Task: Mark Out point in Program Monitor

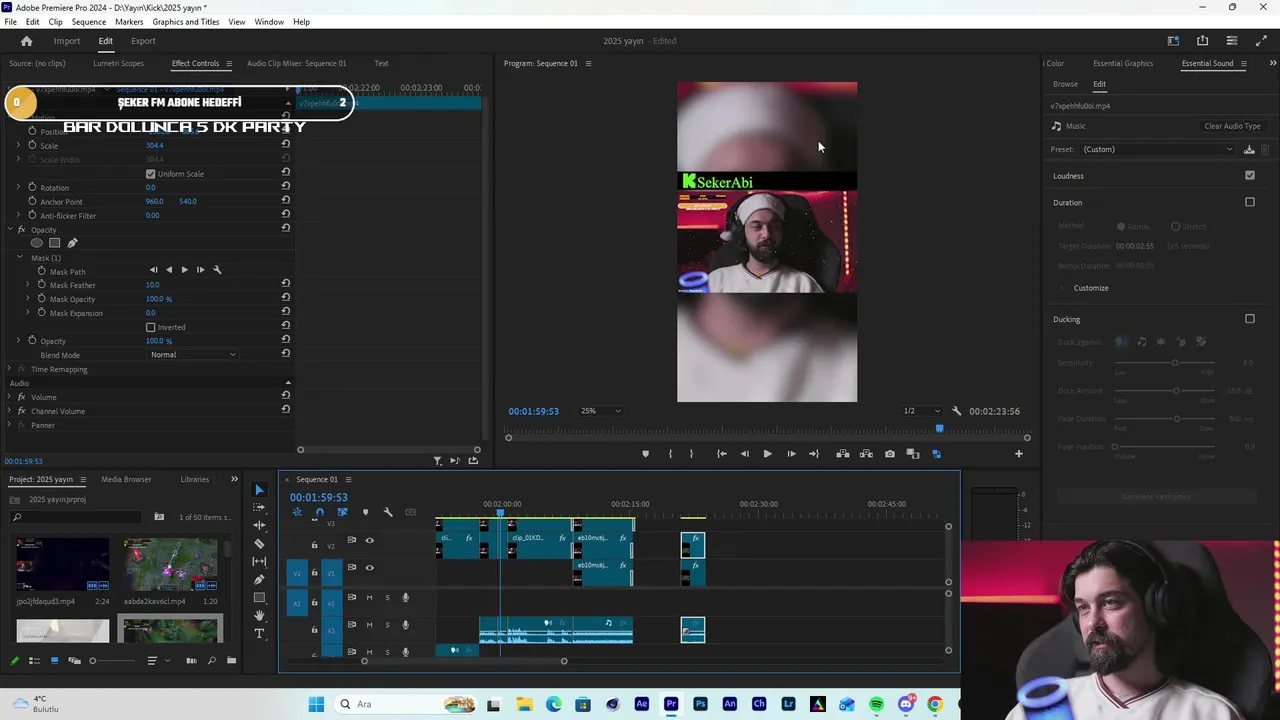Action: (x=691, y=454)
